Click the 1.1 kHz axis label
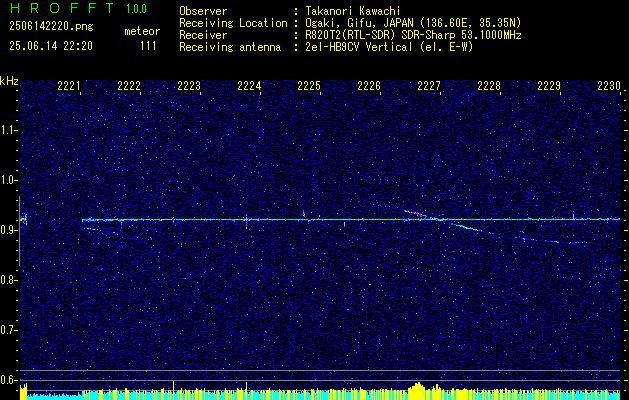This screenshot has height=400, width=629. [x=8, y=130]
